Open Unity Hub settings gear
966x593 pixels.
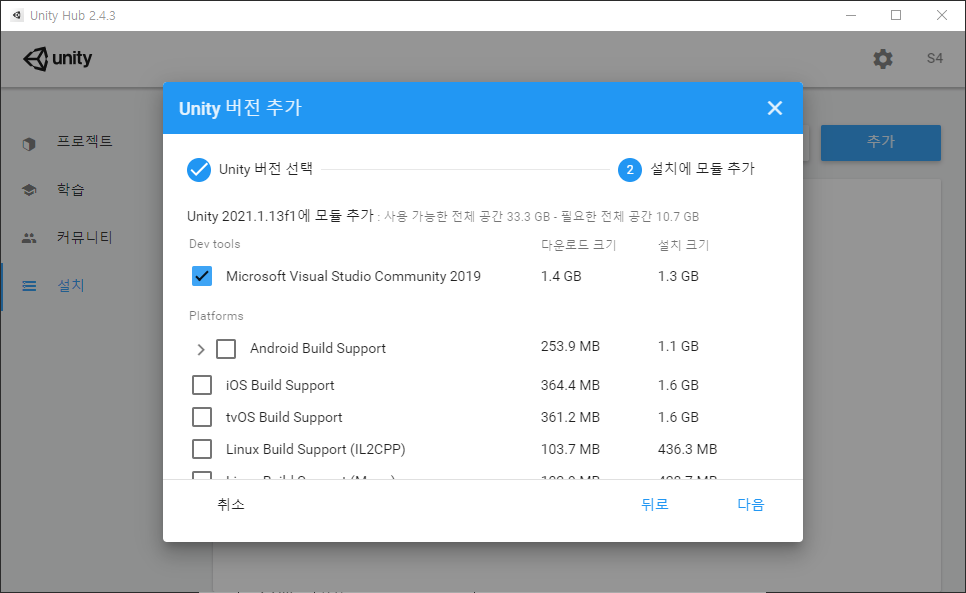[882, 59]
